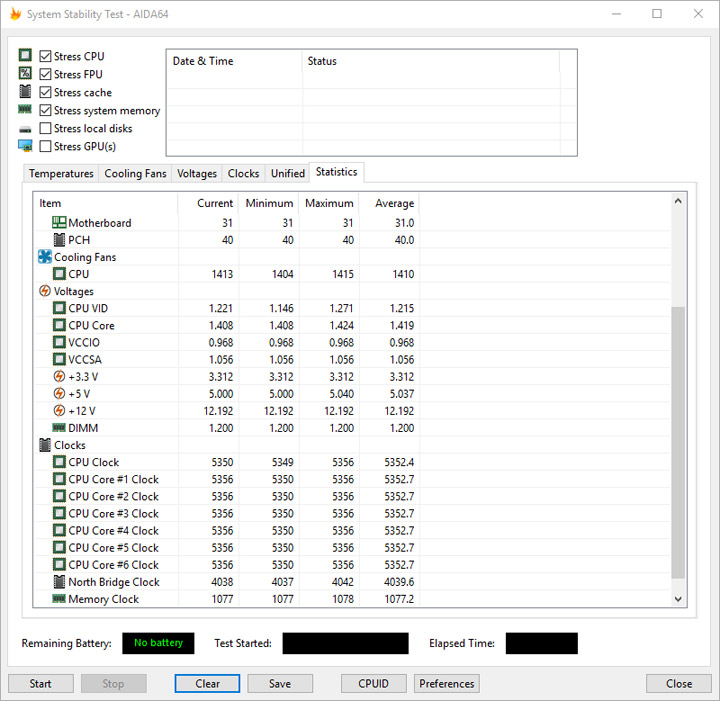Switch to the Temperatures tab
Image resolution: width=720 pixels, height=701 pixels.
(61, 174)
